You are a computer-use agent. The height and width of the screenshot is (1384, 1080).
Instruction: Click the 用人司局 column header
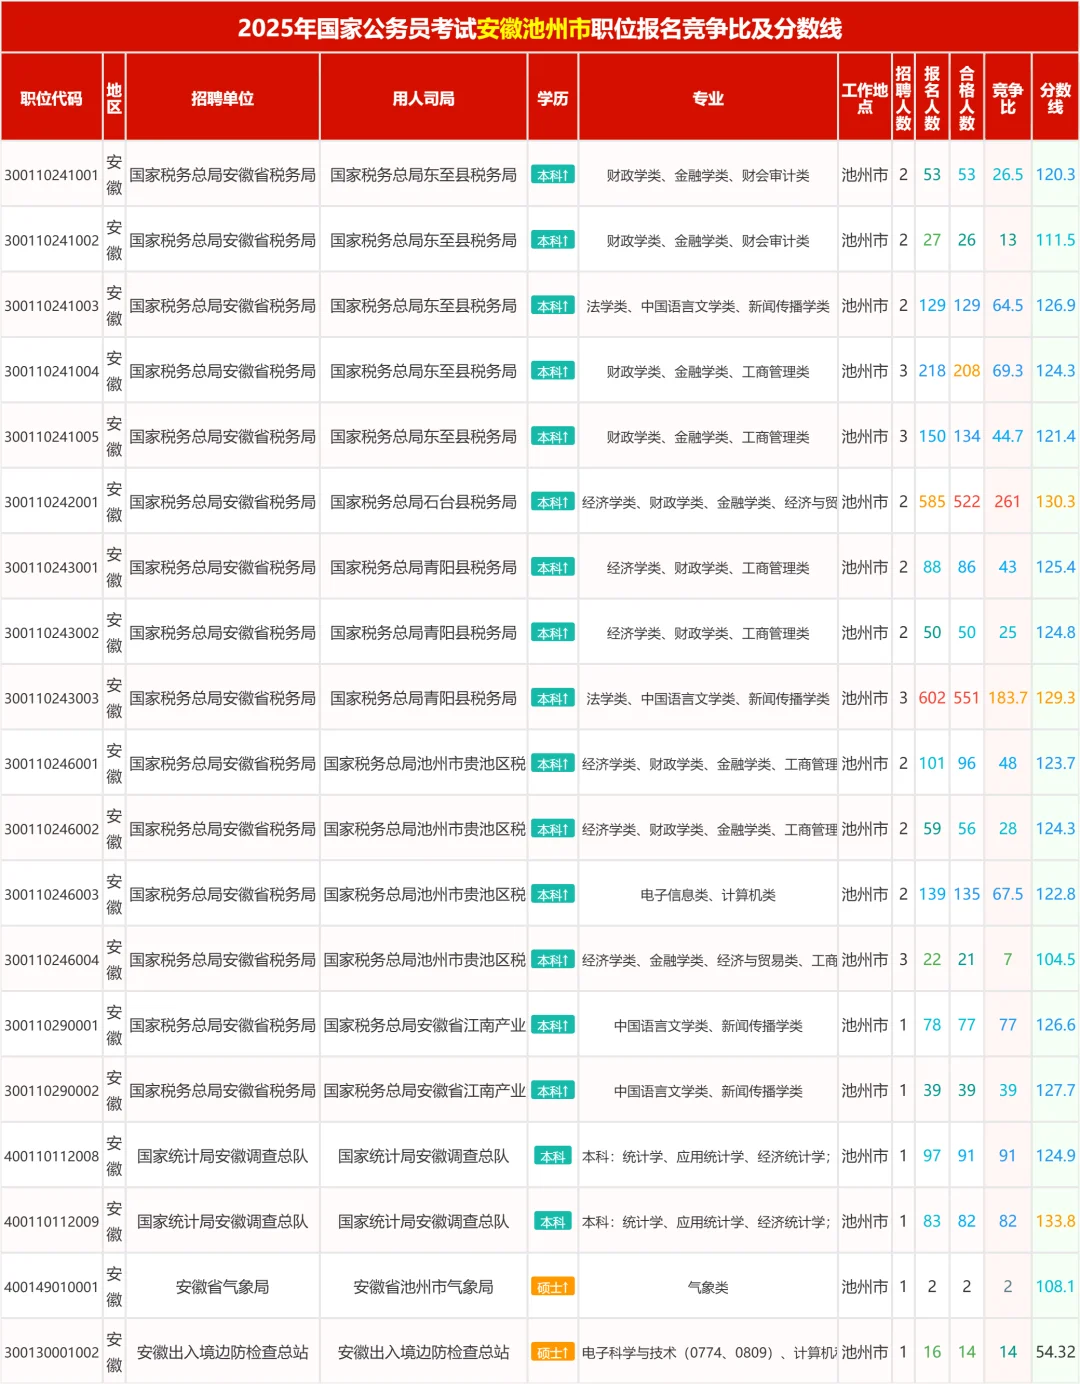pyautogui.click(x=423, y=98)
